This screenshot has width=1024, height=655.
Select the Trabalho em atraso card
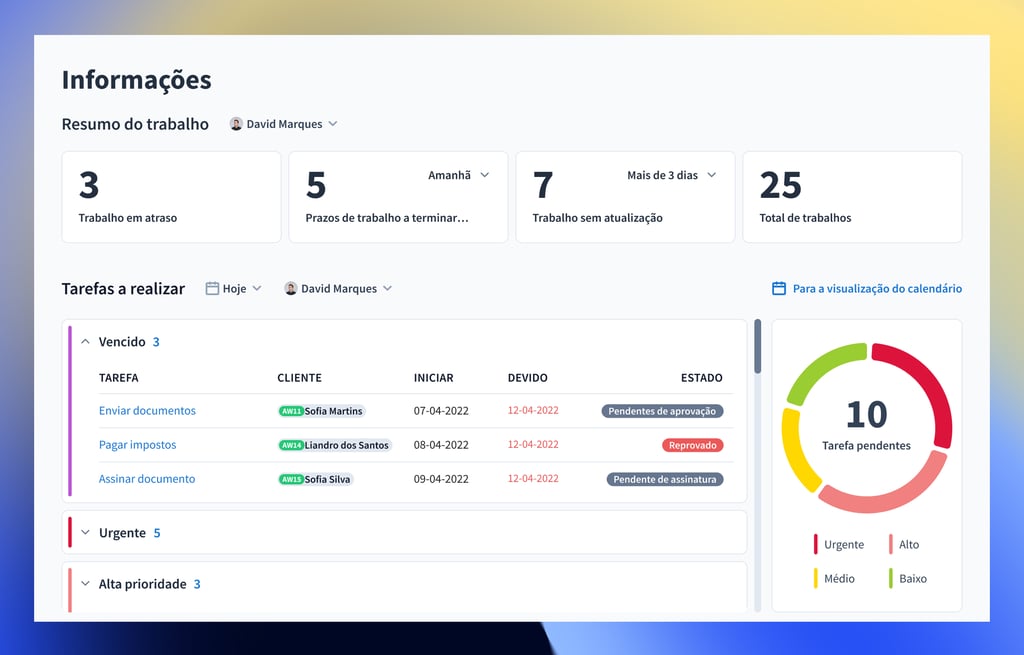pos(171,197)
